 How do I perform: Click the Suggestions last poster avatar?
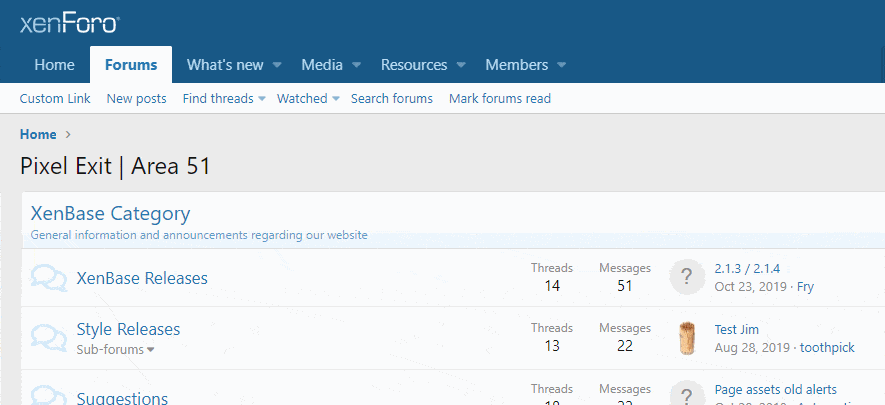click(687, 395)
